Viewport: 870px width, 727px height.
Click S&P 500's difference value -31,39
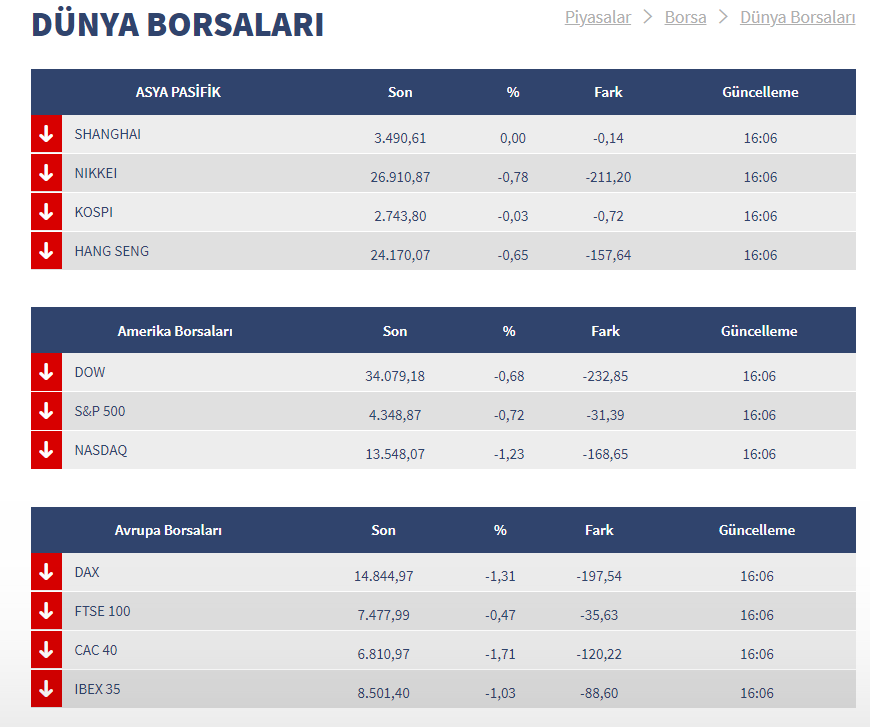coord(605,415)
